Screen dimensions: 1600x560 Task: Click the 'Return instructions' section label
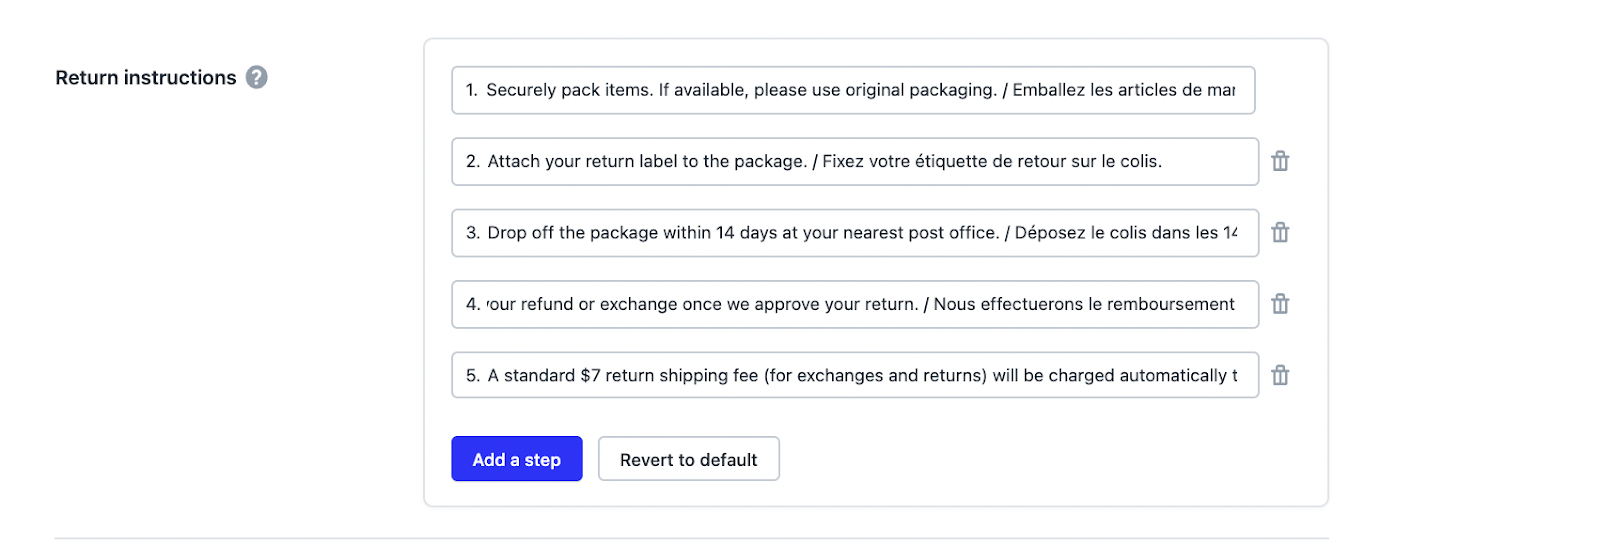(x=146, y=78)
